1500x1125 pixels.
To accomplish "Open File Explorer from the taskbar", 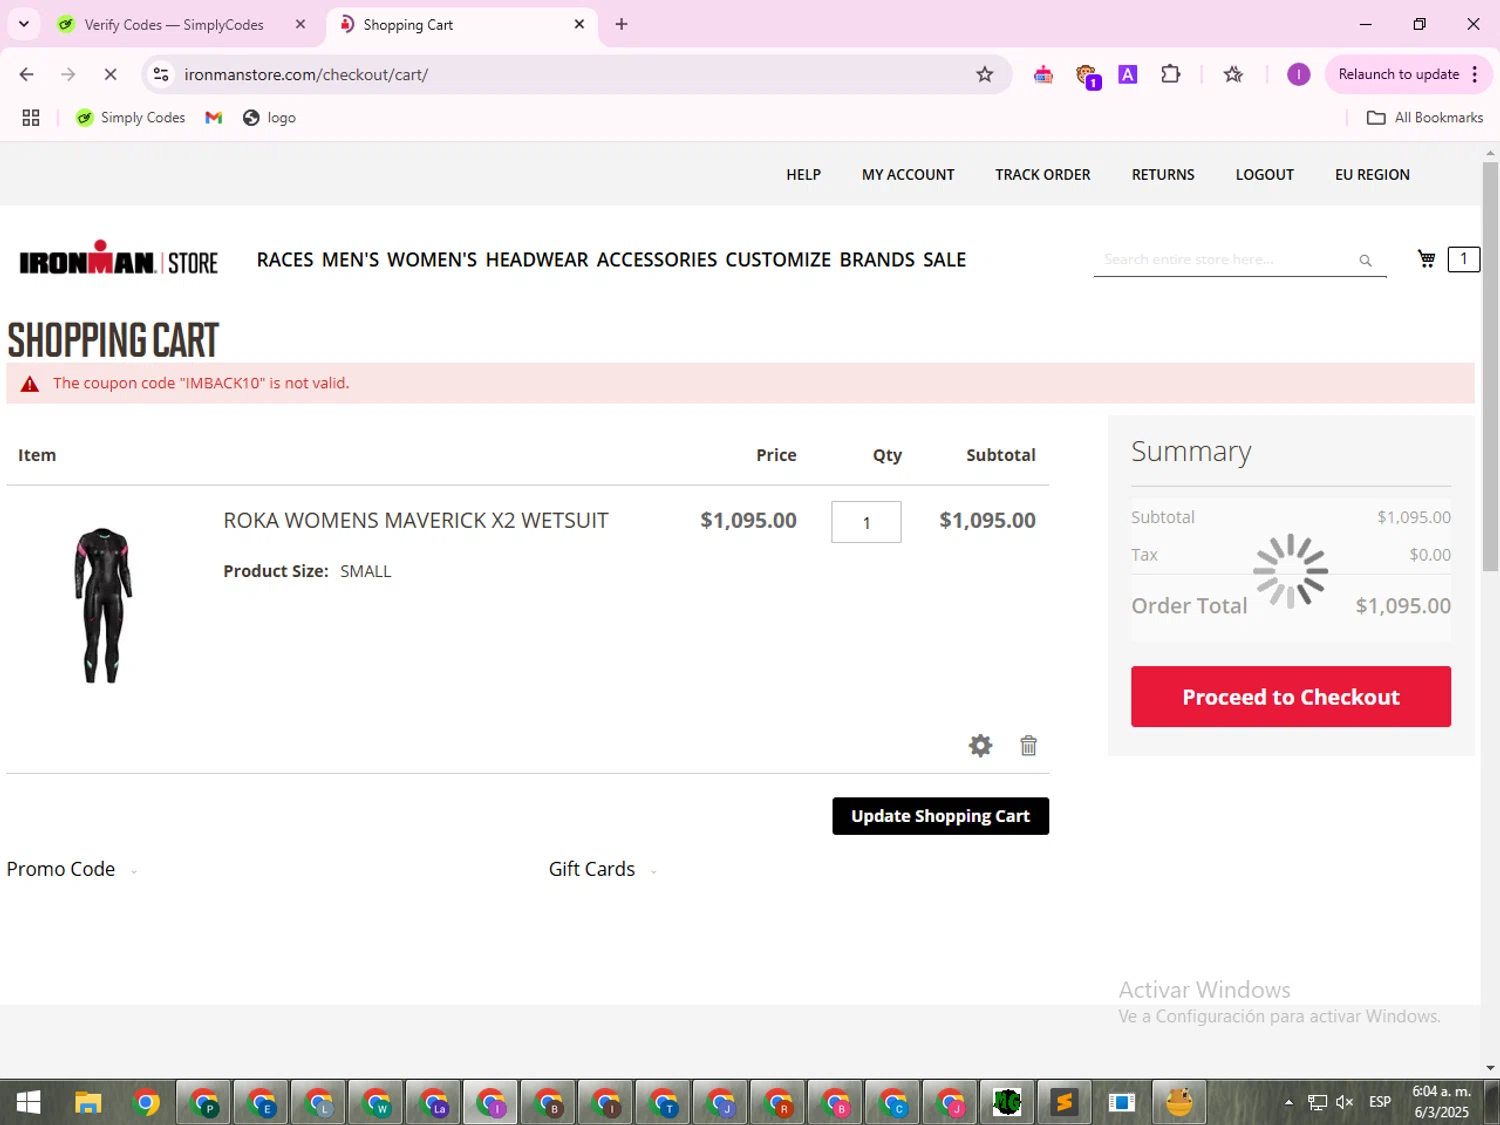I will coord(88,1102).
